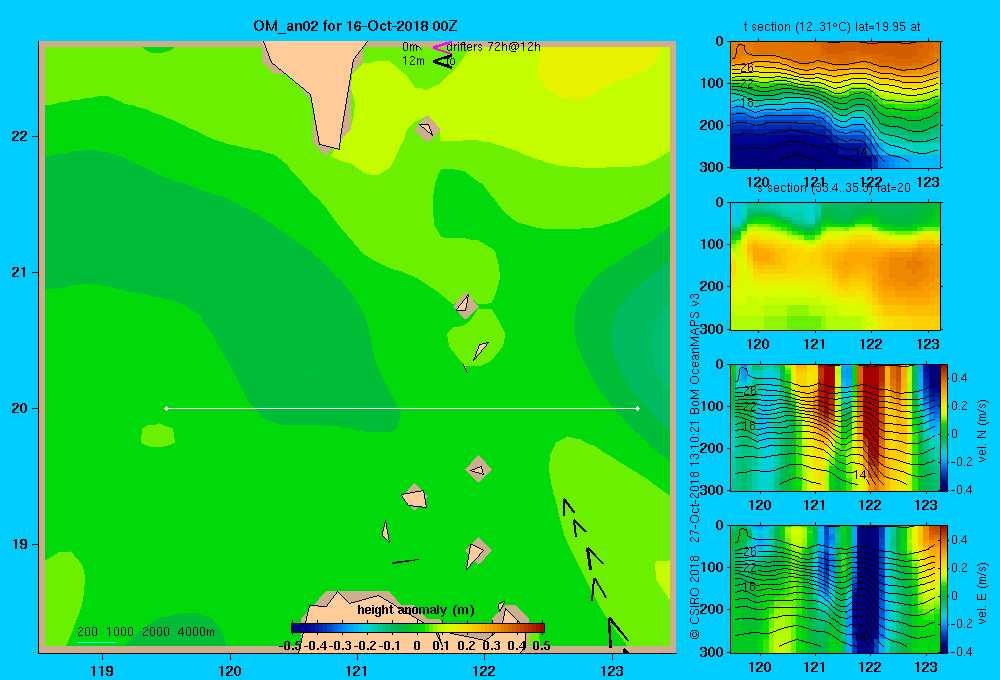This screenshot has height=680, width=1000.
Task: Click latitude label 21 on the main map
Action: coord(20,272)
